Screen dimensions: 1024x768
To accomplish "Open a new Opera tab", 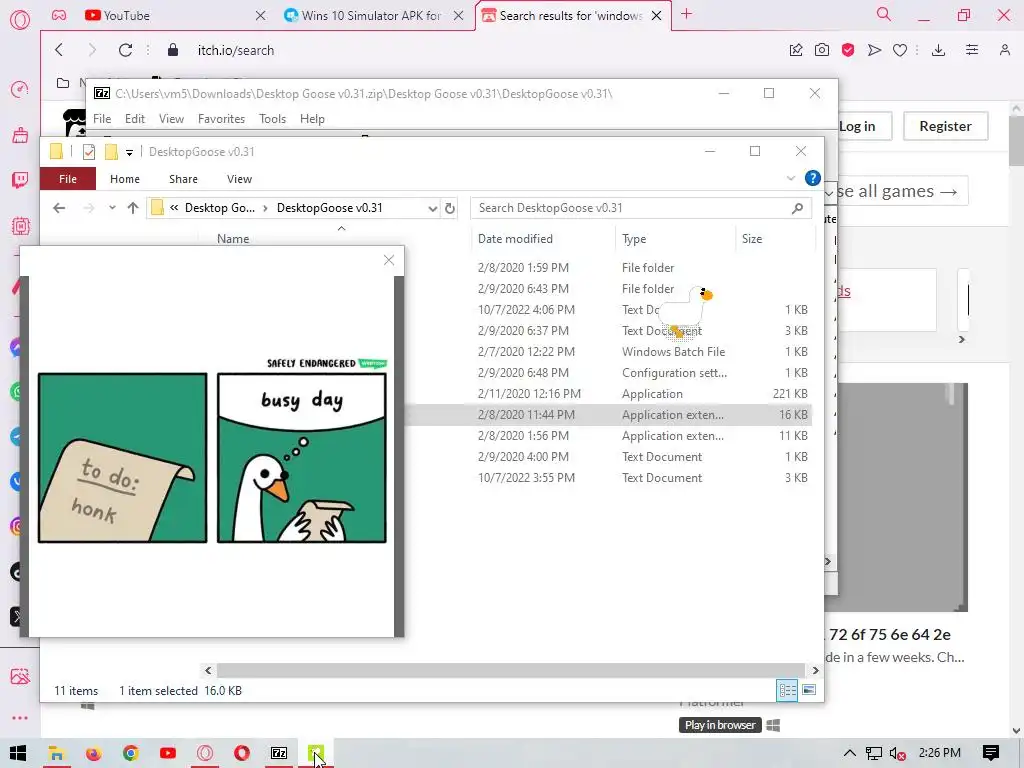I will (x=686, y=14).
